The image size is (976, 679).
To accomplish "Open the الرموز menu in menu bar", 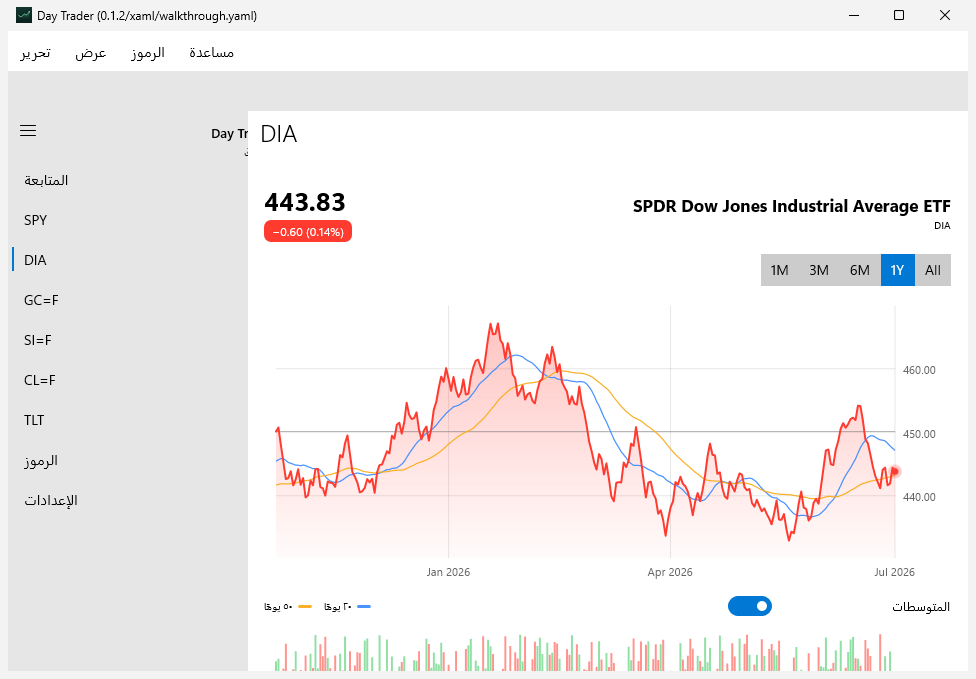I will (148, 53).
